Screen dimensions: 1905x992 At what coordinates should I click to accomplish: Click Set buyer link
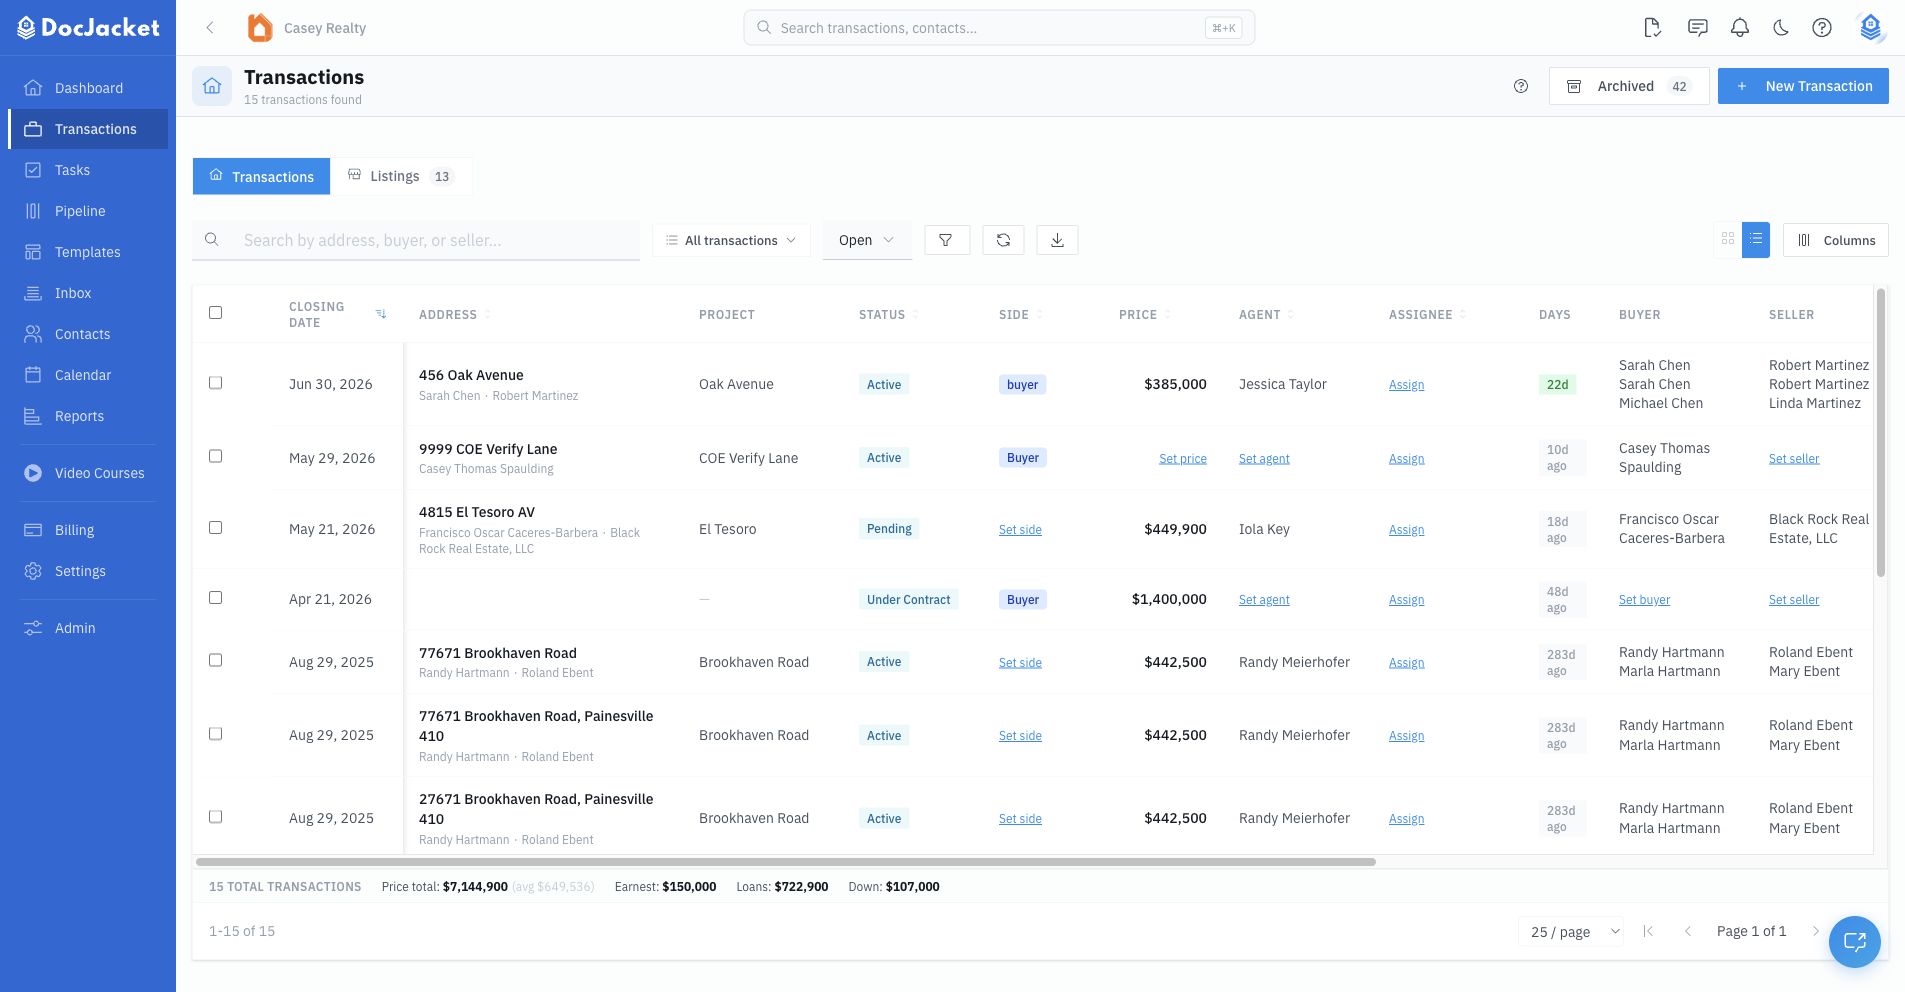(x=1644, y=599)
